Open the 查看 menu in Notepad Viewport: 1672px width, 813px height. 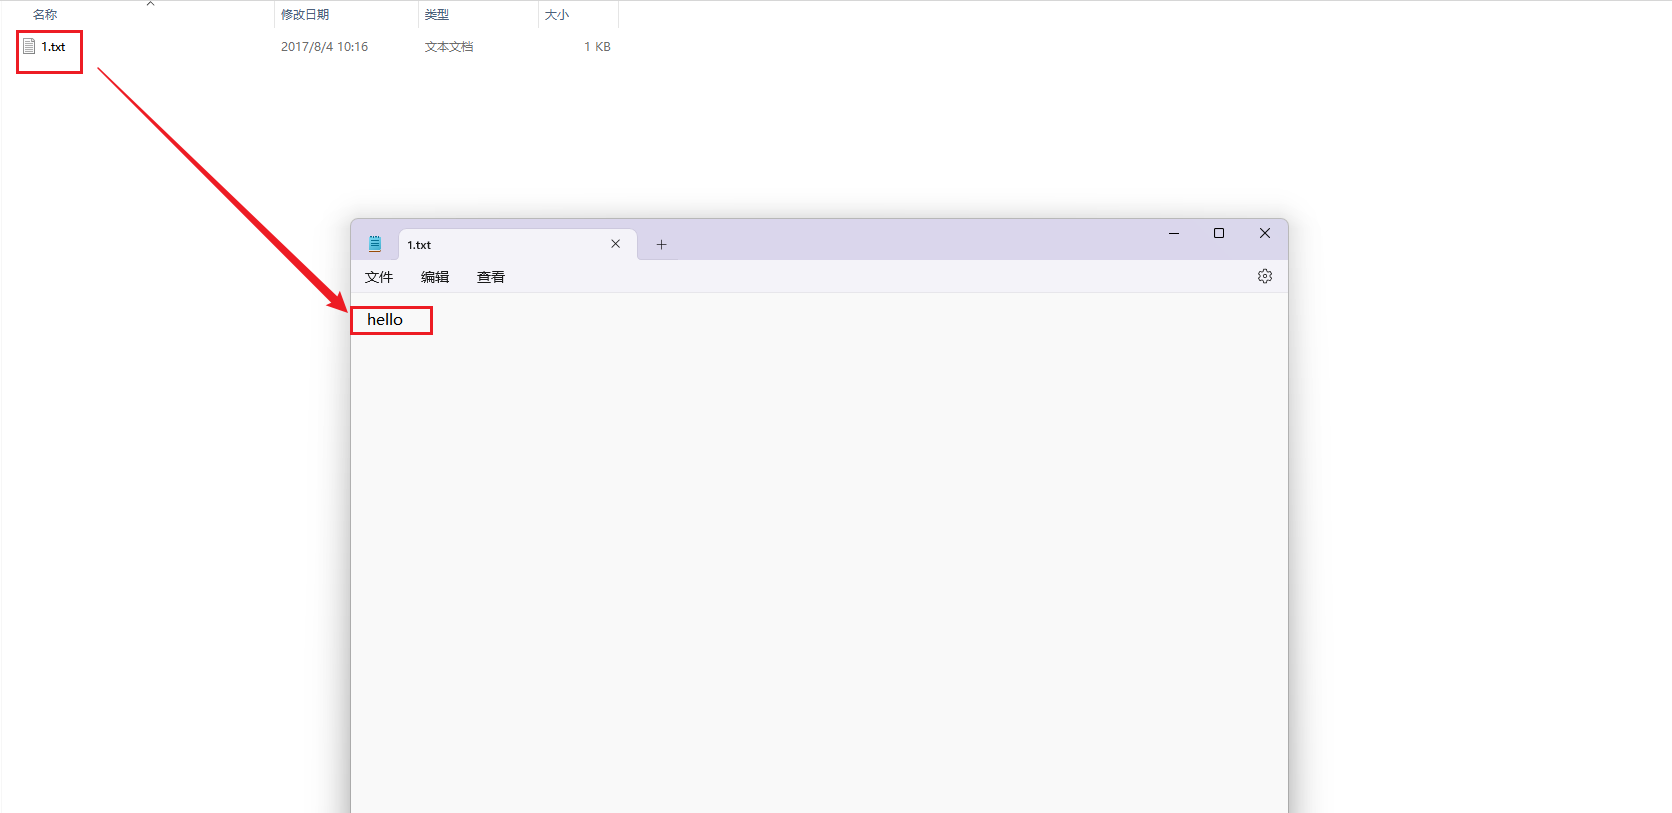[x=491, y=277]
